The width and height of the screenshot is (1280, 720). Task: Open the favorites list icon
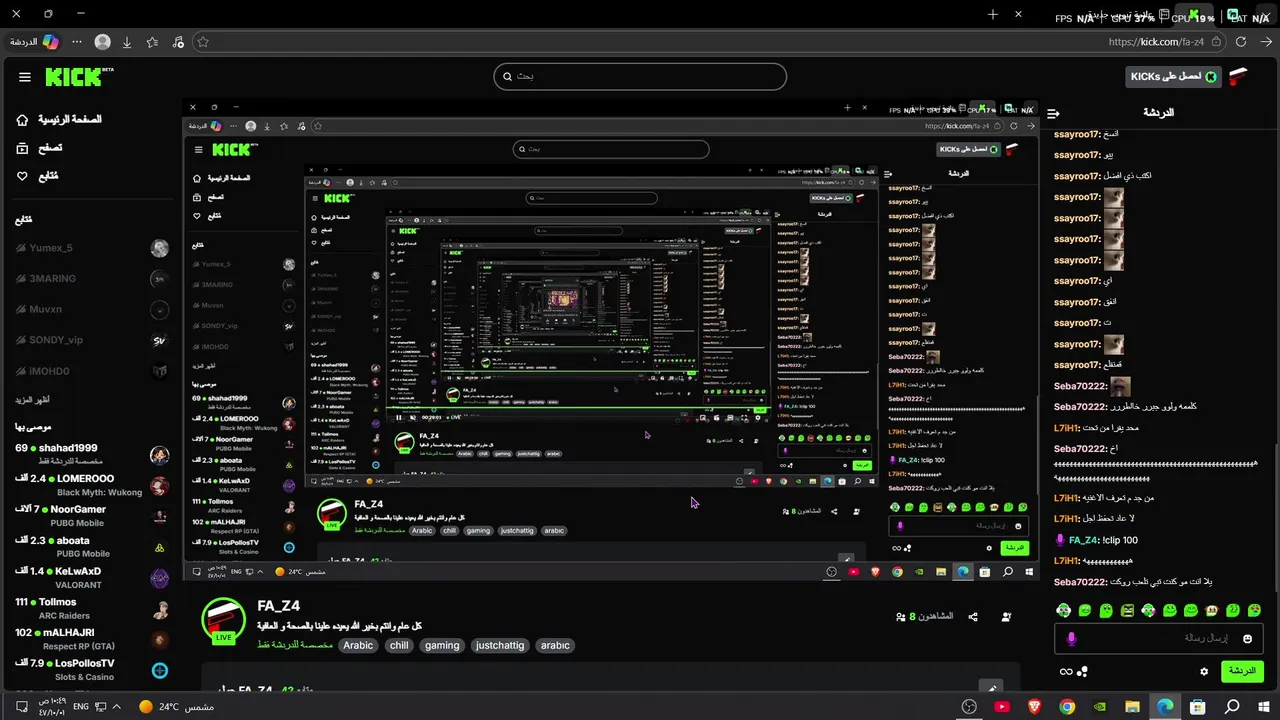click(152, 42)
